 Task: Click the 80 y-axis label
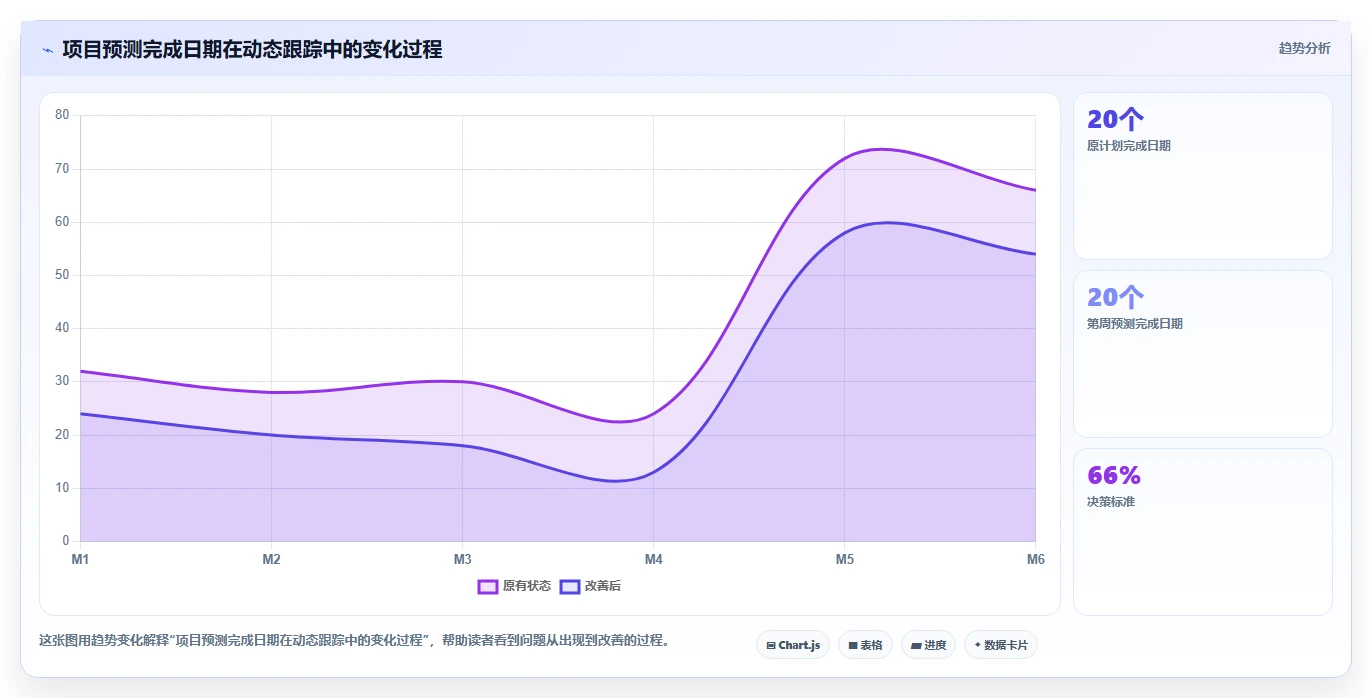(x=62, y=115)
